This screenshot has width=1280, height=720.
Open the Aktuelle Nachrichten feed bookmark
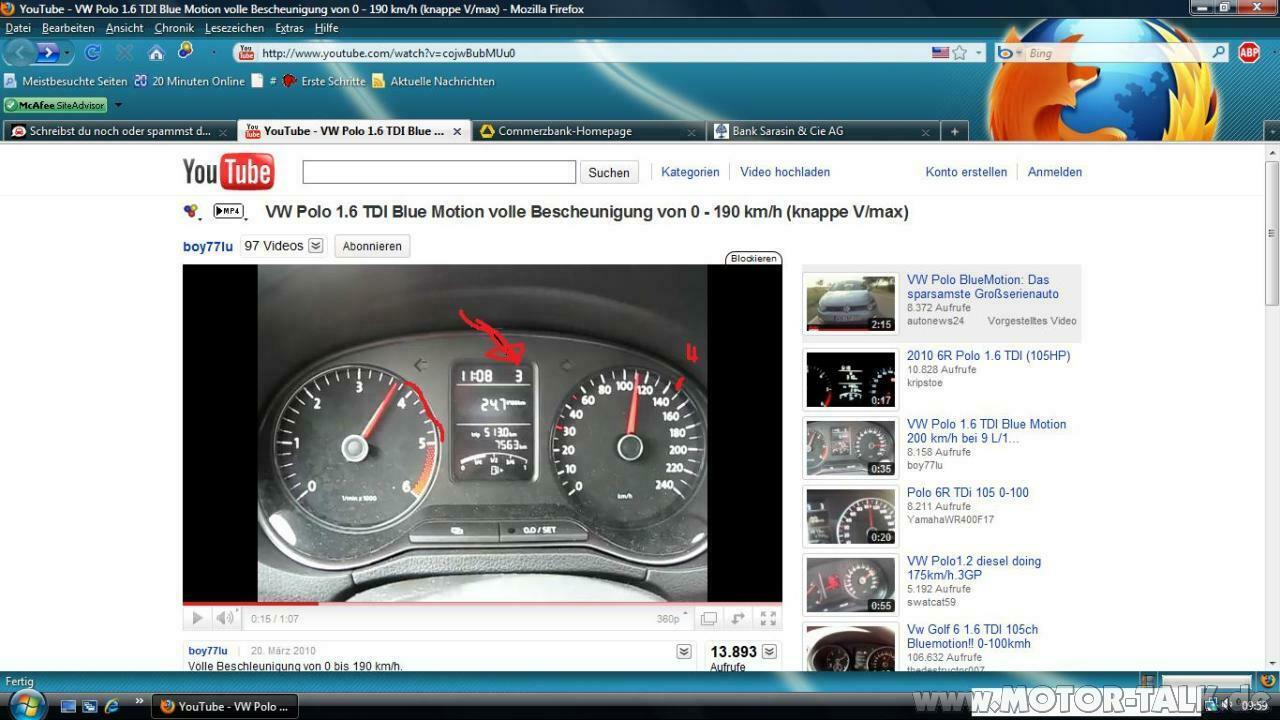click(x=433, y=81)
